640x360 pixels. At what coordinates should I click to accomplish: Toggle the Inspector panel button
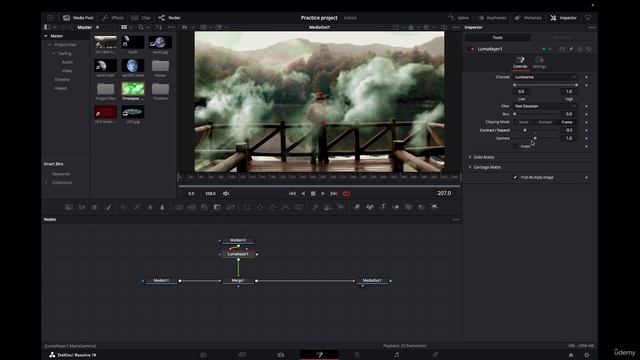[564, 18]
